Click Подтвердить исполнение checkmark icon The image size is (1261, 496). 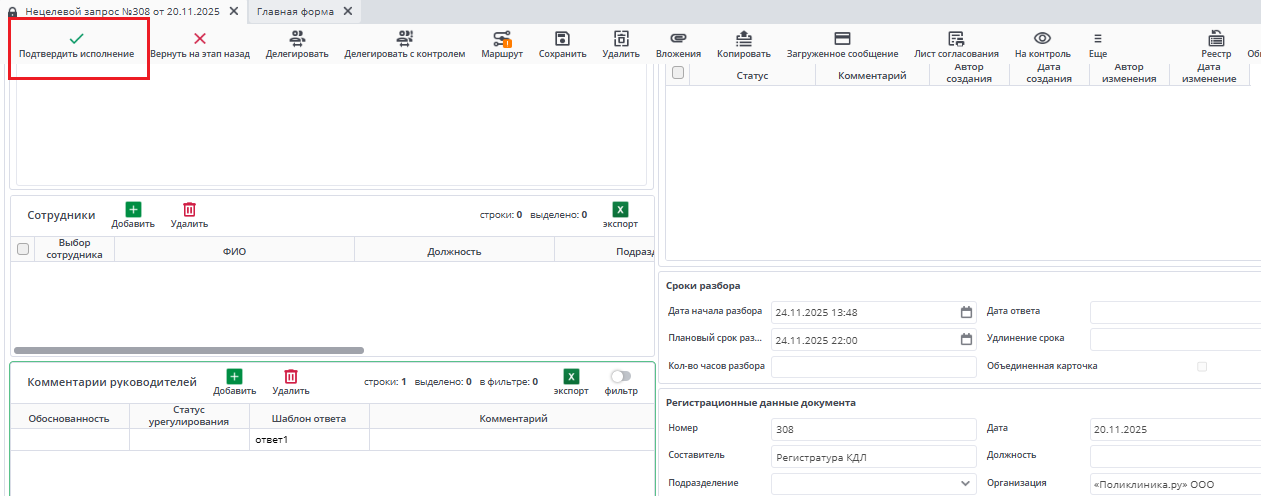[x=76, y=38]
